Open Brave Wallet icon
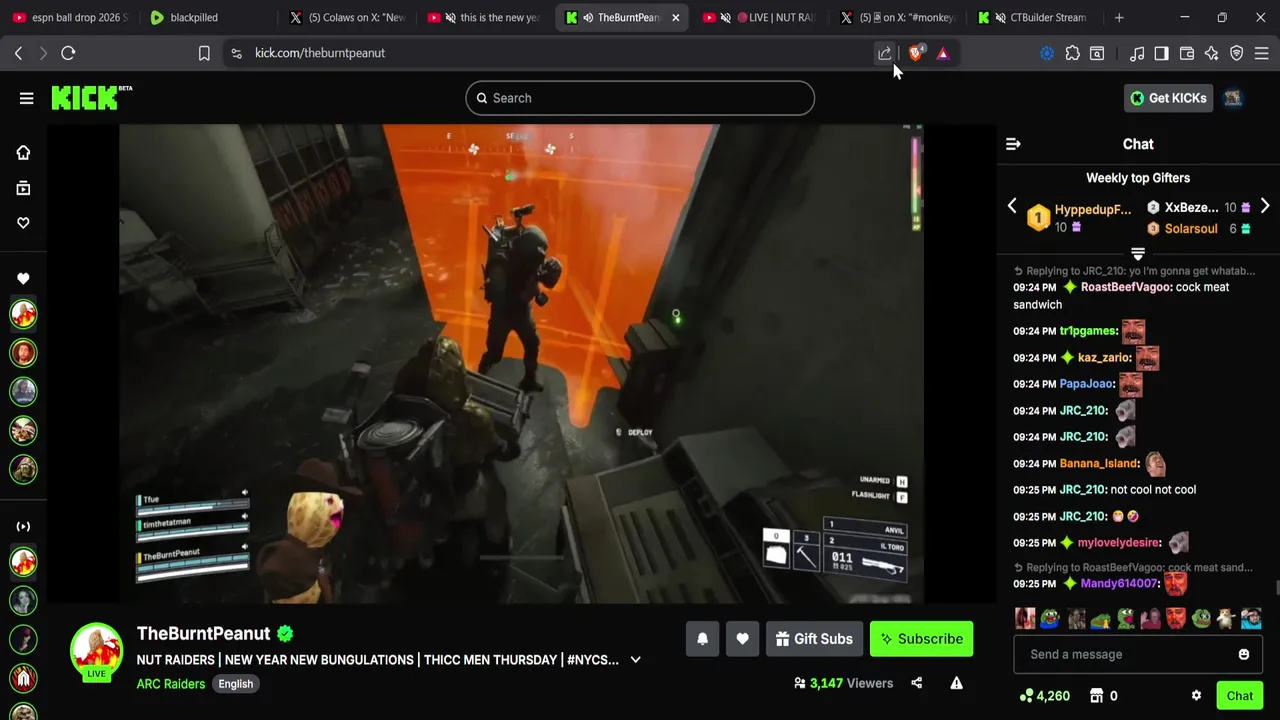 (x=1187, y=53)
